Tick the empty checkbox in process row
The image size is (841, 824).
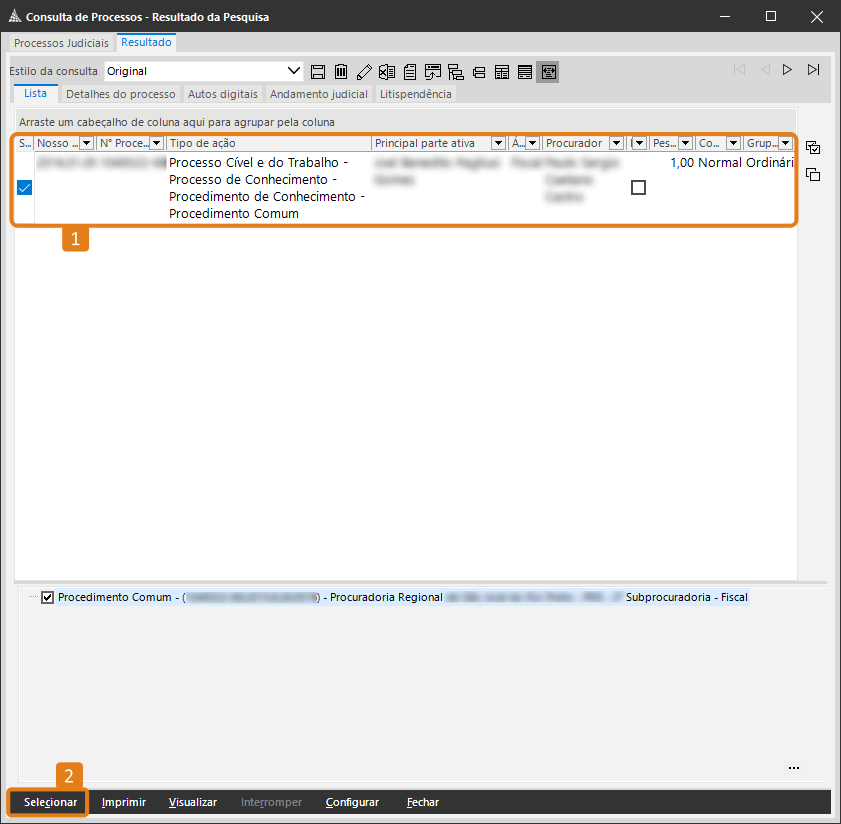(638, 188)
